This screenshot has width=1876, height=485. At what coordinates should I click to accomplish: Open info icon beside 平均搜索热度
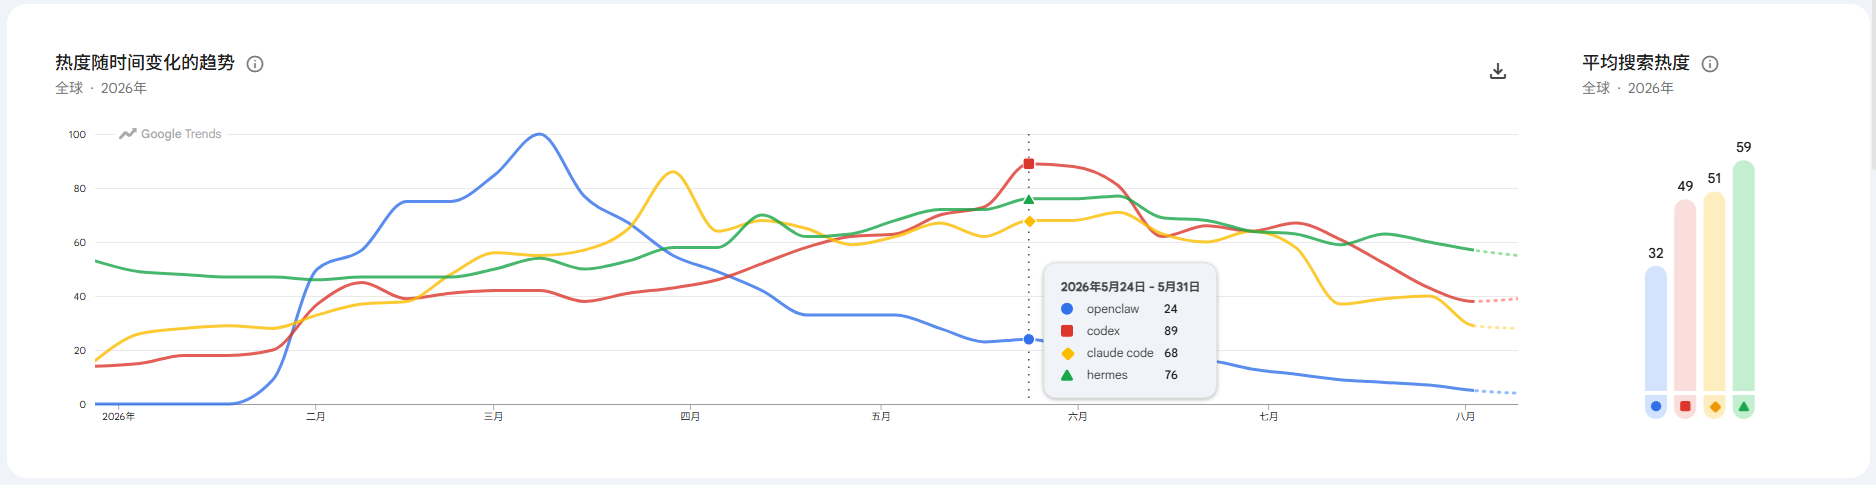1710,64
